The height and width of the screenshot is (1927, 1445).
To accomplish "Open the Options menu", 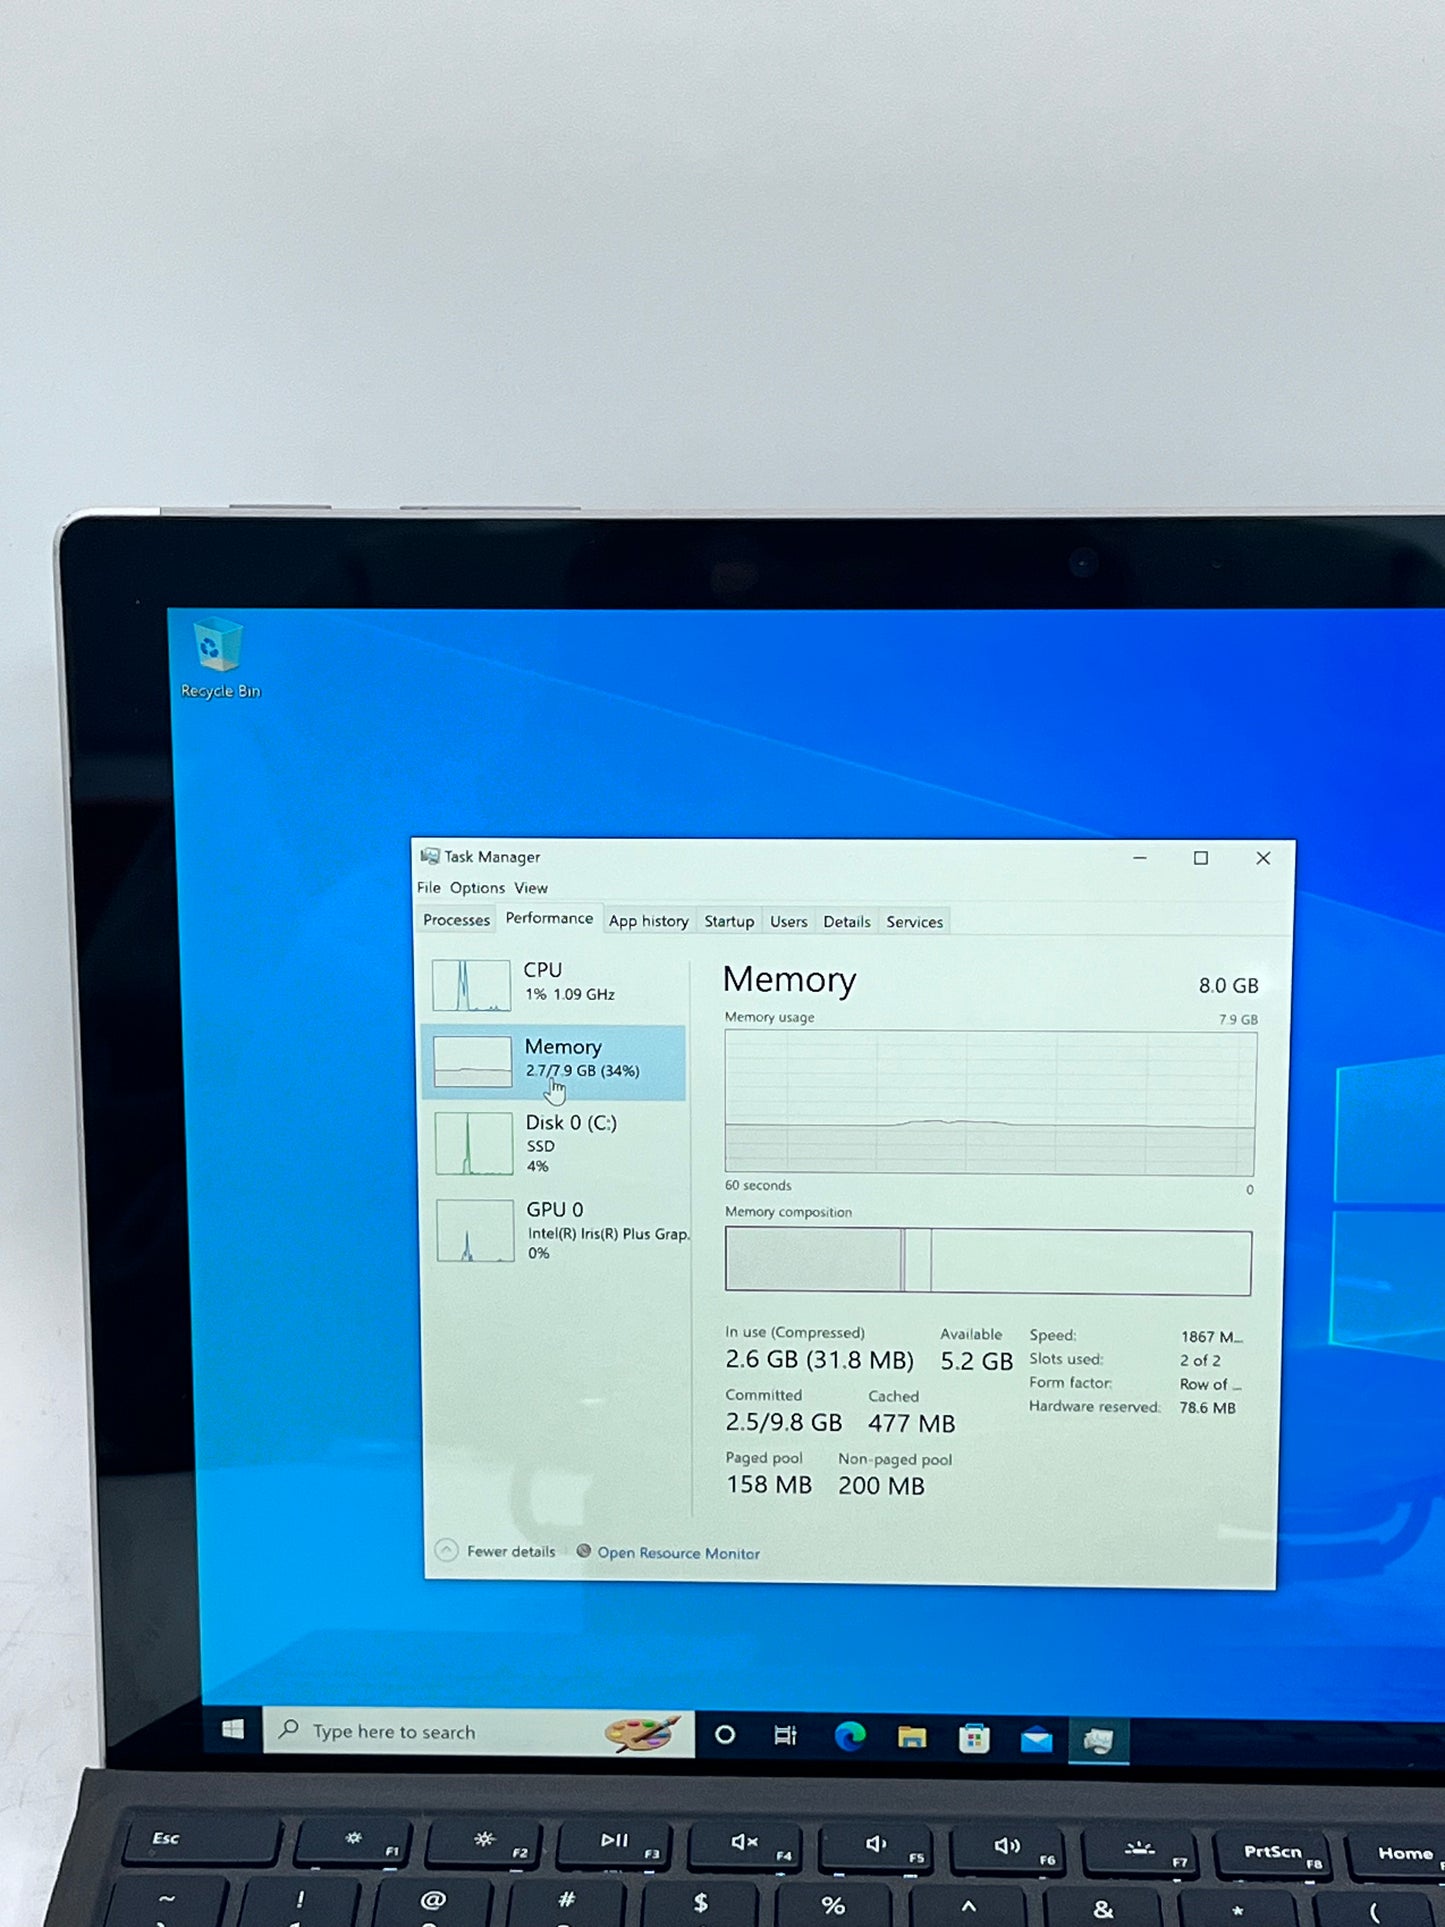I will click(477, 888).
